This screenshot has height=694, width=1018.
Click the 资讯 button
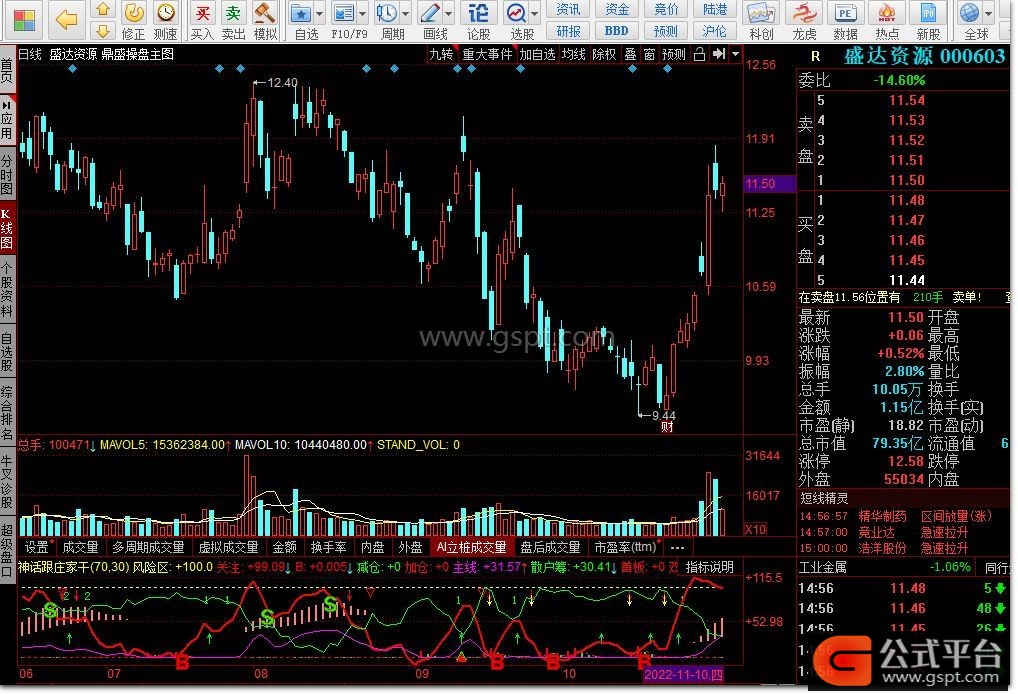click(x=568, y=9)
